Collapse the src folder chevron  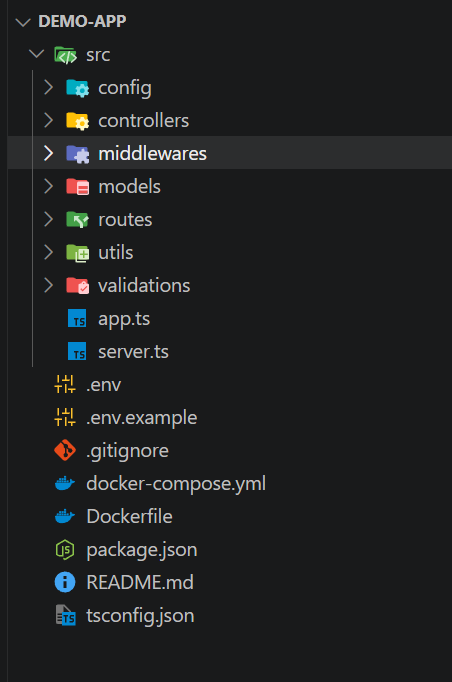pos(36,54)
